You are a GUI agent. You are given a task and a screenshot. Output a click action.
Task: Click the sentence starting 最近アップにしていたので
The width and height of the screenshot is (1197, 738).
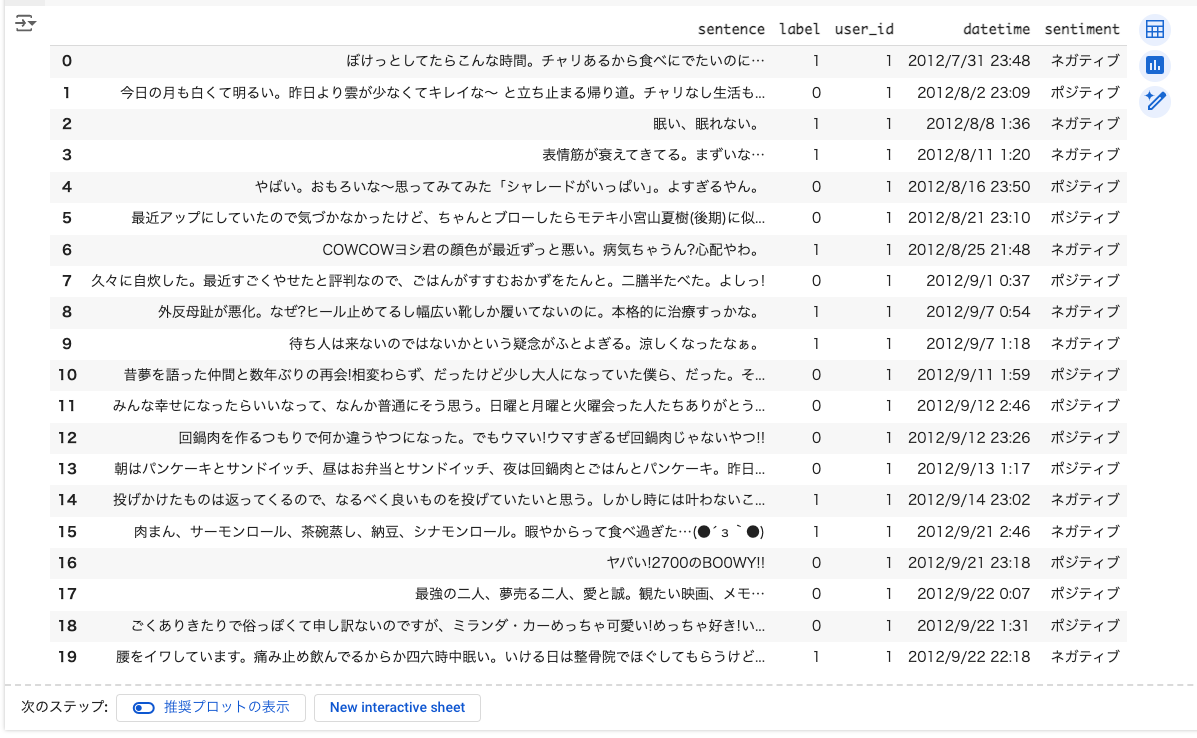point(447,218)
